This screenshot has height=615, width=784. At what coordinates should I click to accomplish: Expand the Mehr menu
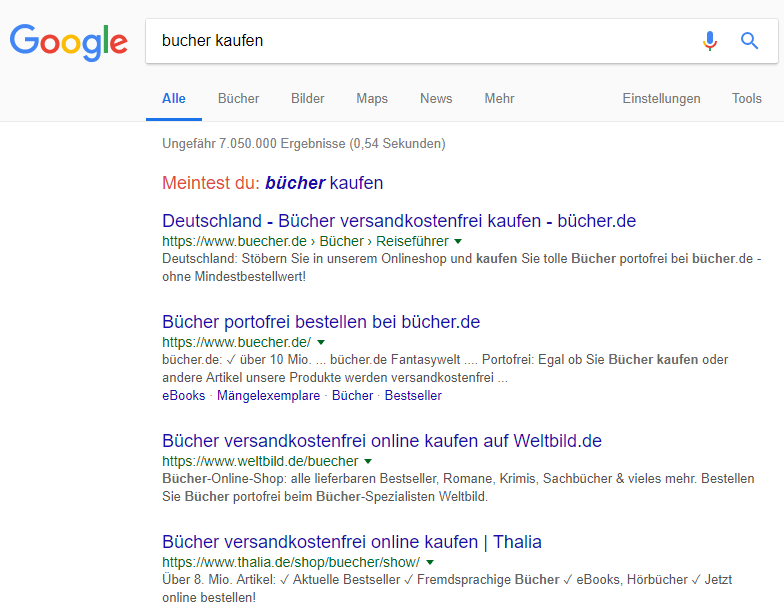(499, 98)
